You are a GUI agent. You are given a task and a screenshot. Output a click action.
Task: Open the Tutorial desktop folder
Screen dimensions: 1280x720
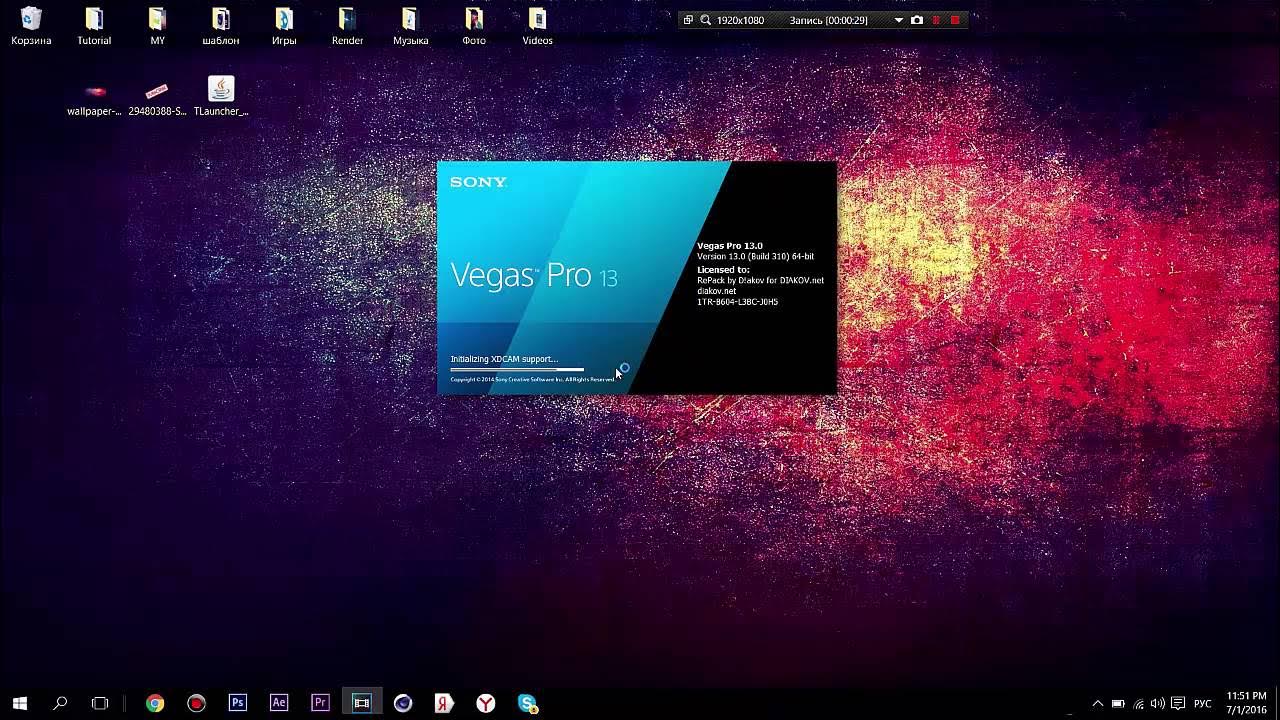94,25
